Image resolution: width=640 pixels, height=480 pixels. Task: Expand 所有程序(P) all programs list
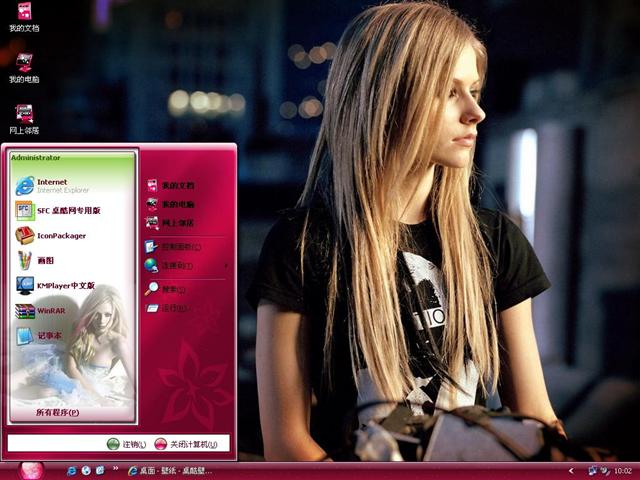point(58,413)
